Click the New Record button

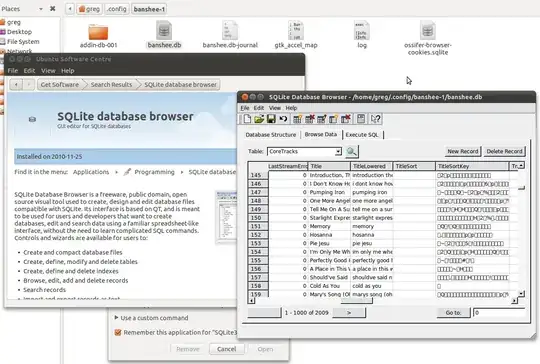coord(463,151)
